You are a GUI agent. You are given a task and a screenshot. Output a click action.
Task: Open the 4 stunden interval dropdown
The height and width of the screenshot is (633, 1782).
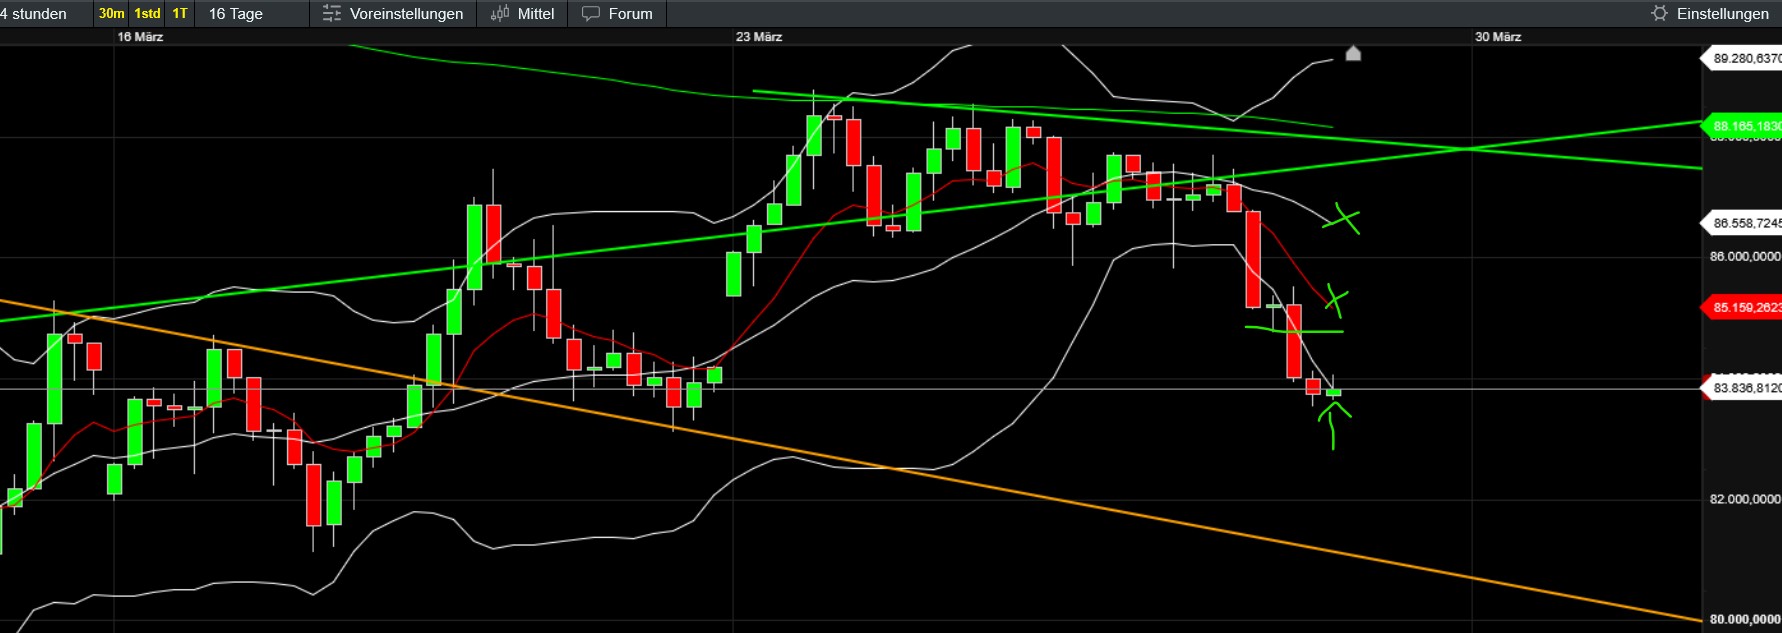(34, 14)
